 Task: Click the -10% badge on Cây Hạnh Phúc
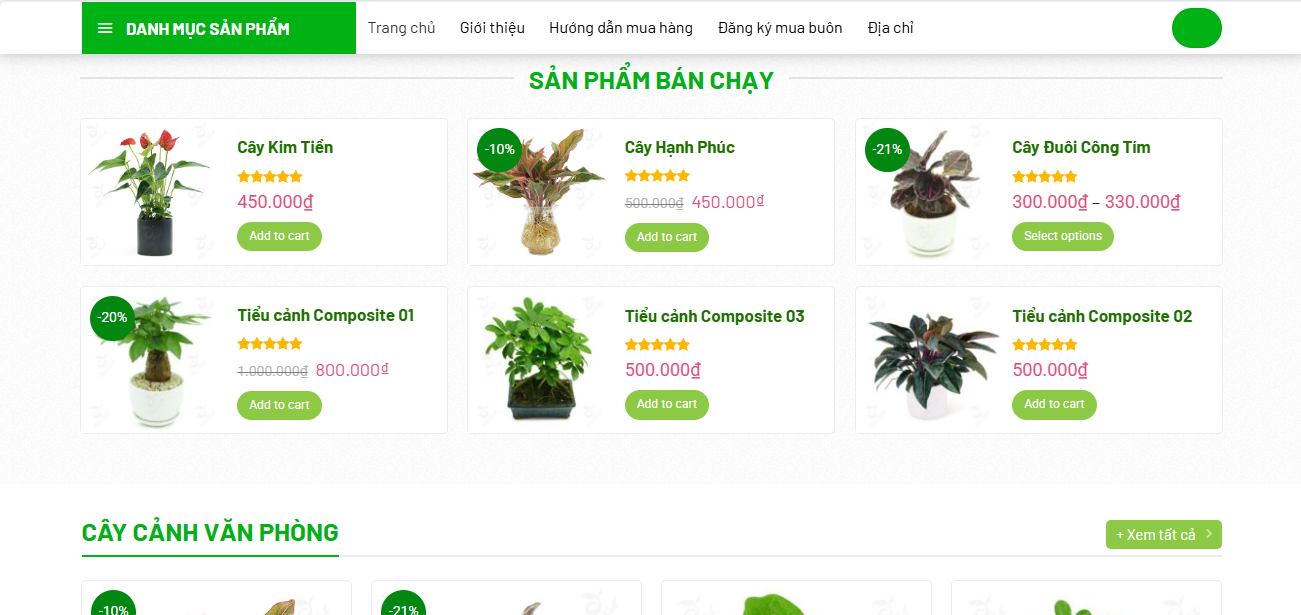[499, 150]
